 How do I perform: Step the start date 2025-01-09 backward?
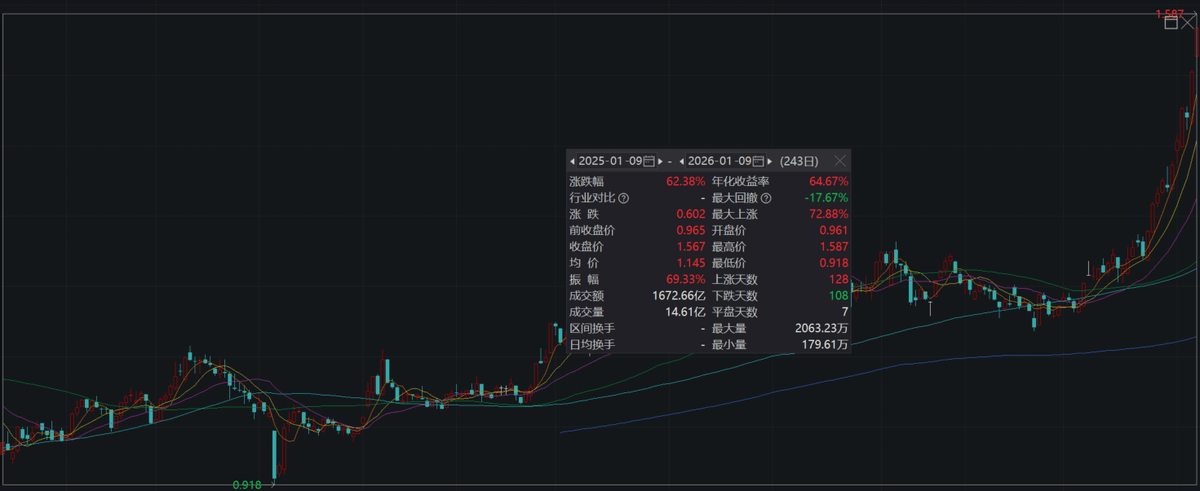pos(572,161)
